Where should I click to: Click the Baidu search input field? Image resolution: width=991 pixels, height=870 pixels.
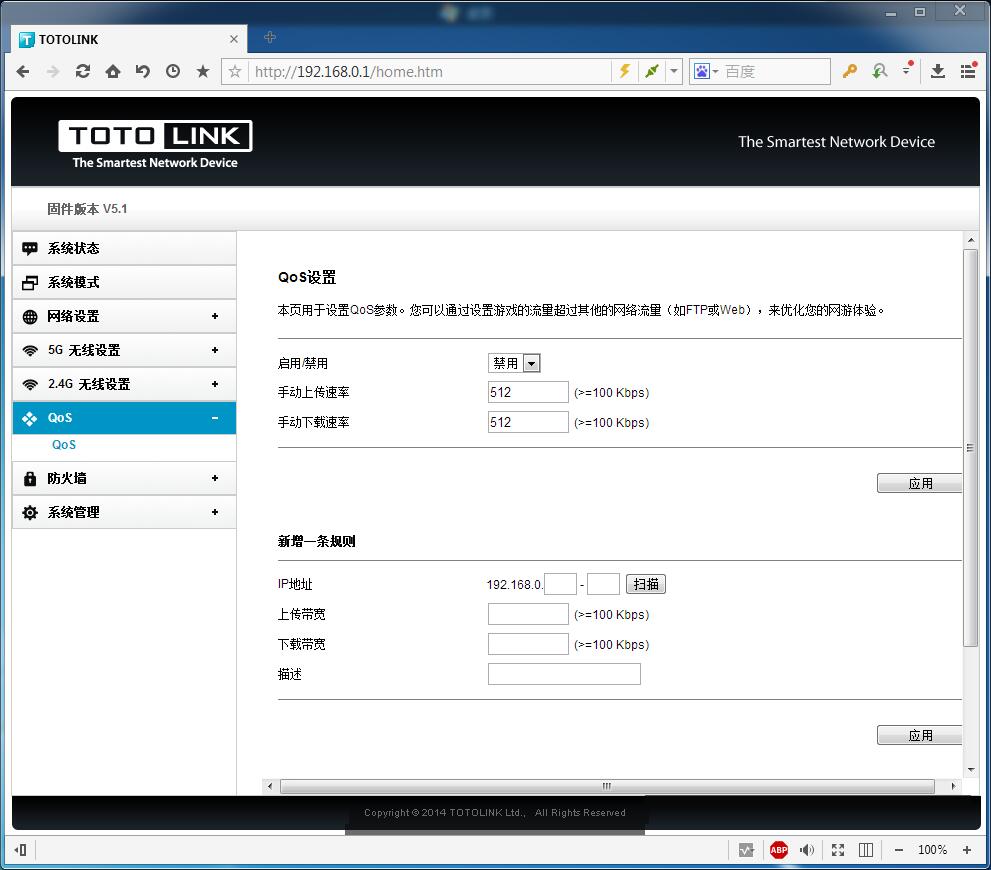tap(775, 71)
